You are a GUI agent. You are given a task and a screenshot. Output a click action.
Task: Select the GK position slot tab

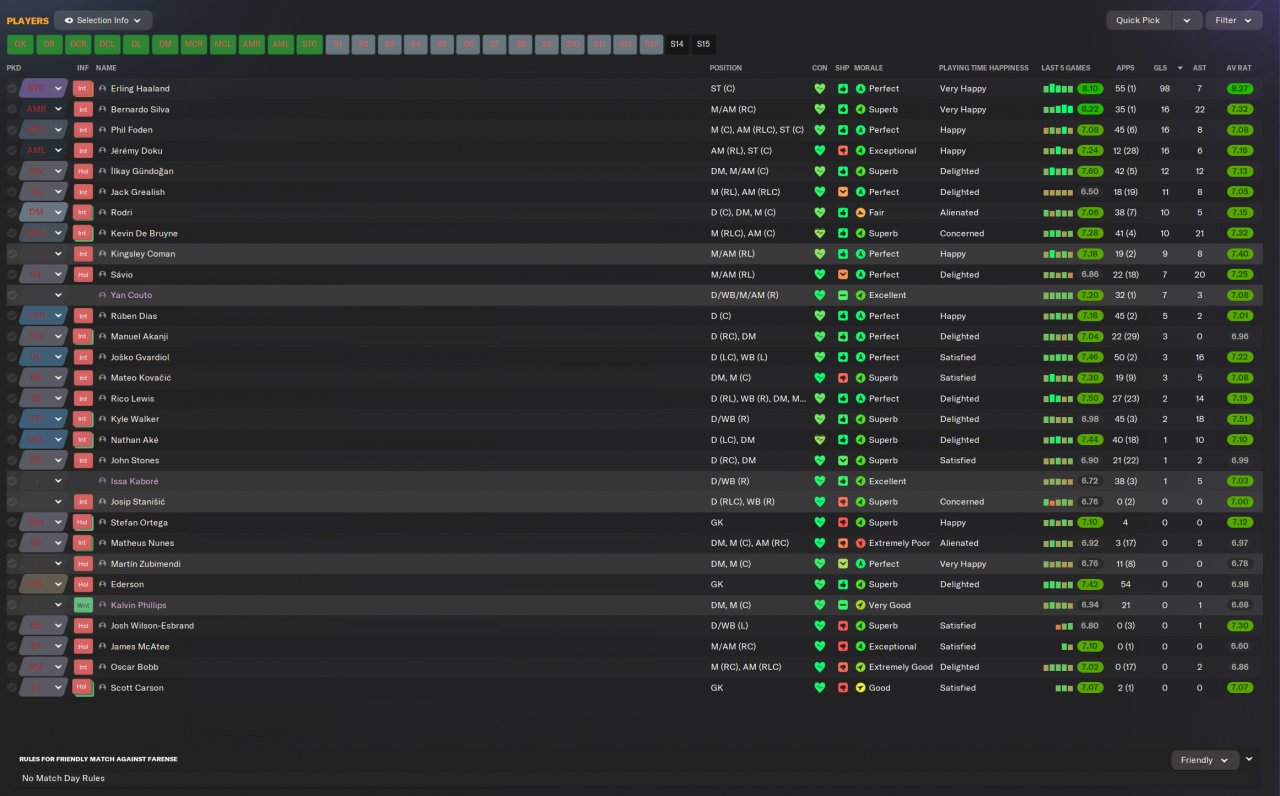coord(20,44)
